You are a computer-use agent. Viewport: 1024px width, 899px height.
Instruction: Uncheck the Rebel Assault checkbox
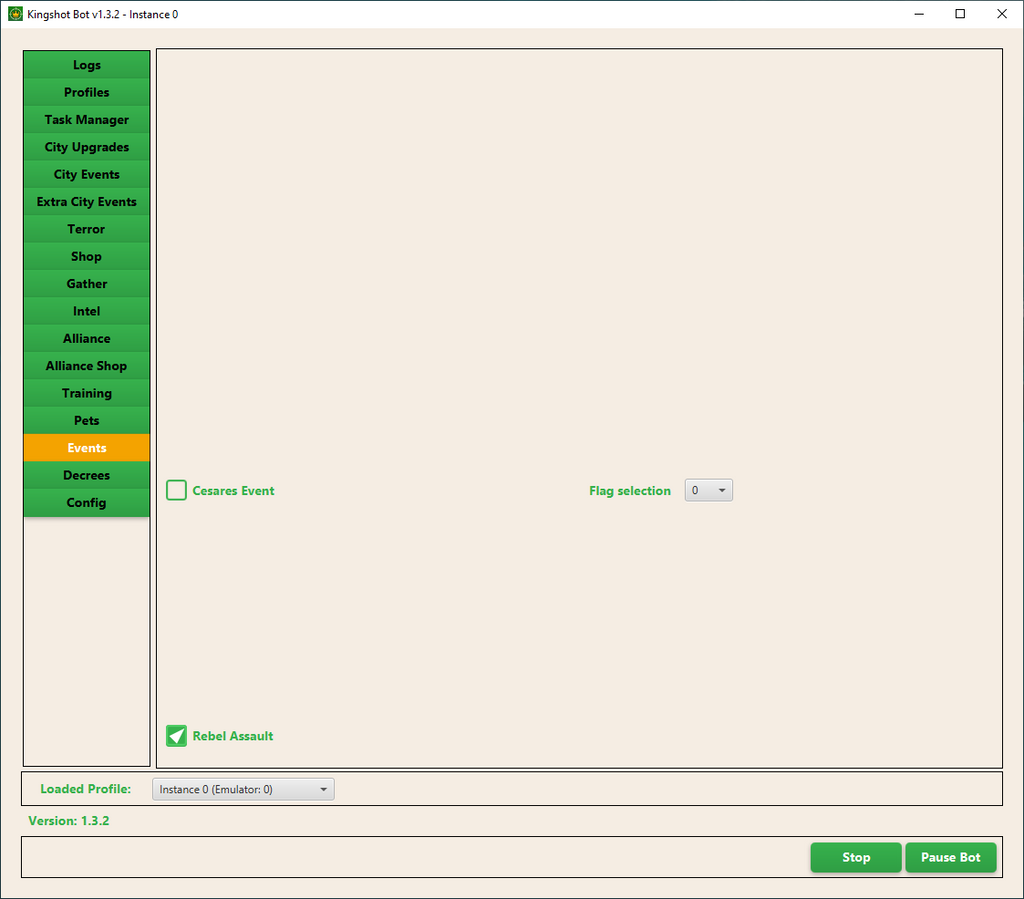(x=177, y=736)
